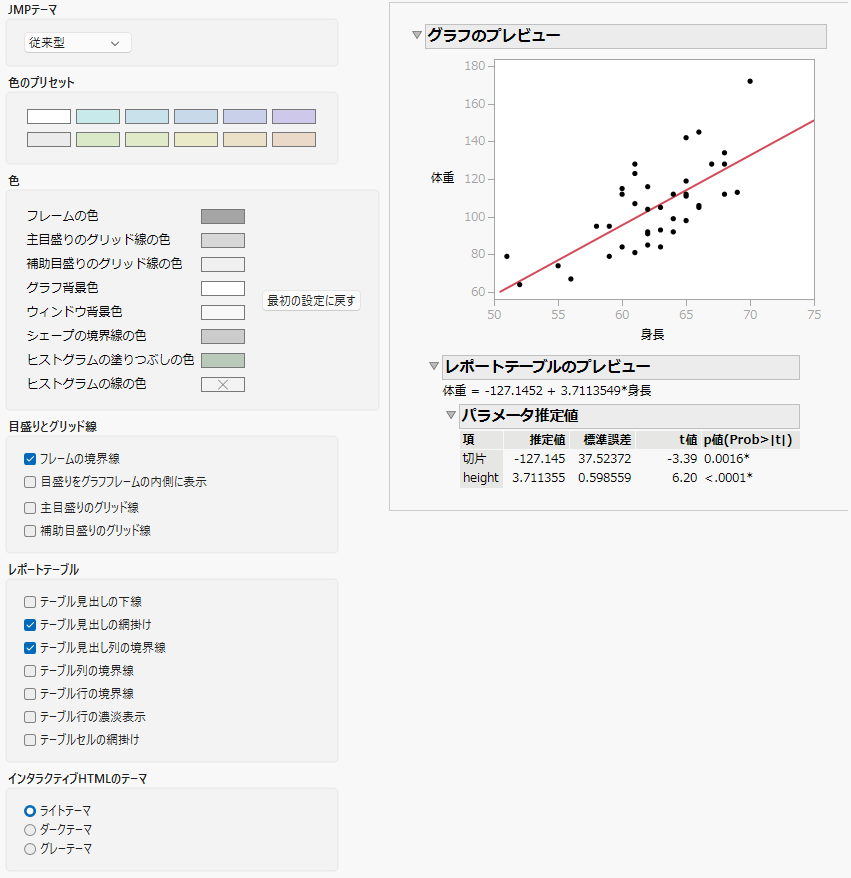Enable the 主目盛りのグリッド線 checkbox

pos(30,508)
